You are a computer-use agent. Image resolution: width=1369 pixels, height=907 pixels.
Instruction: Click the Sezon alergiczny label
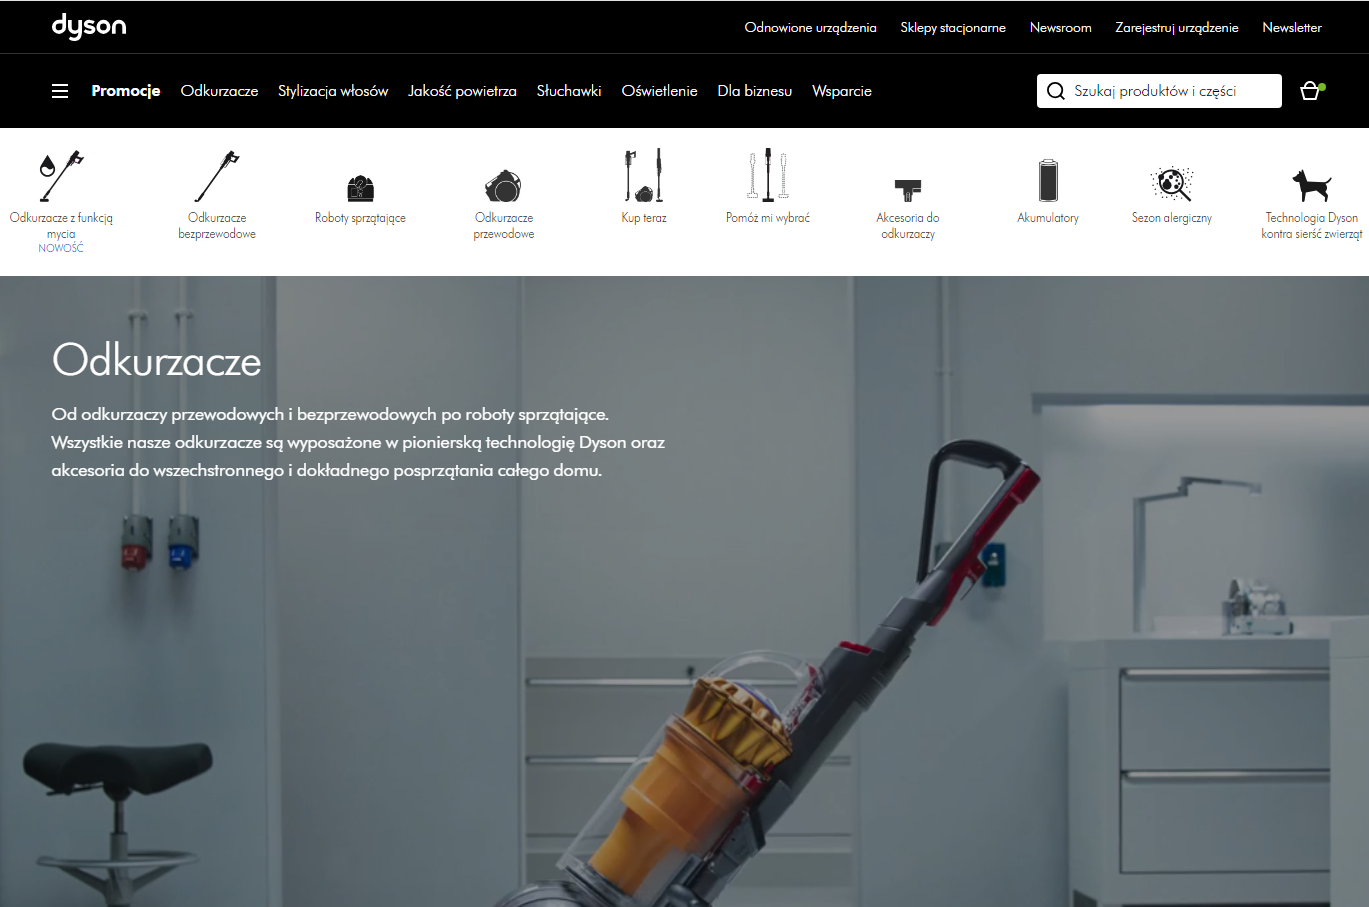1172,218
